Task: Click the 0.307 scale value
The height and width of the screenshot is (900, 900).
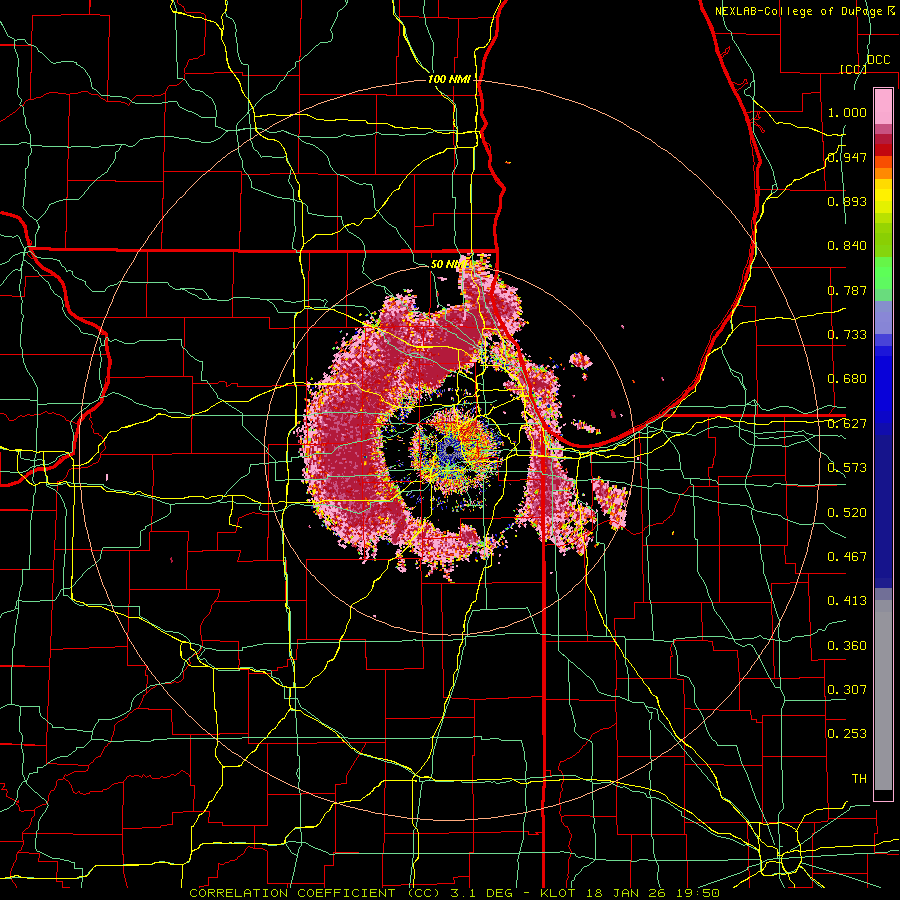Action: (847, 689)
